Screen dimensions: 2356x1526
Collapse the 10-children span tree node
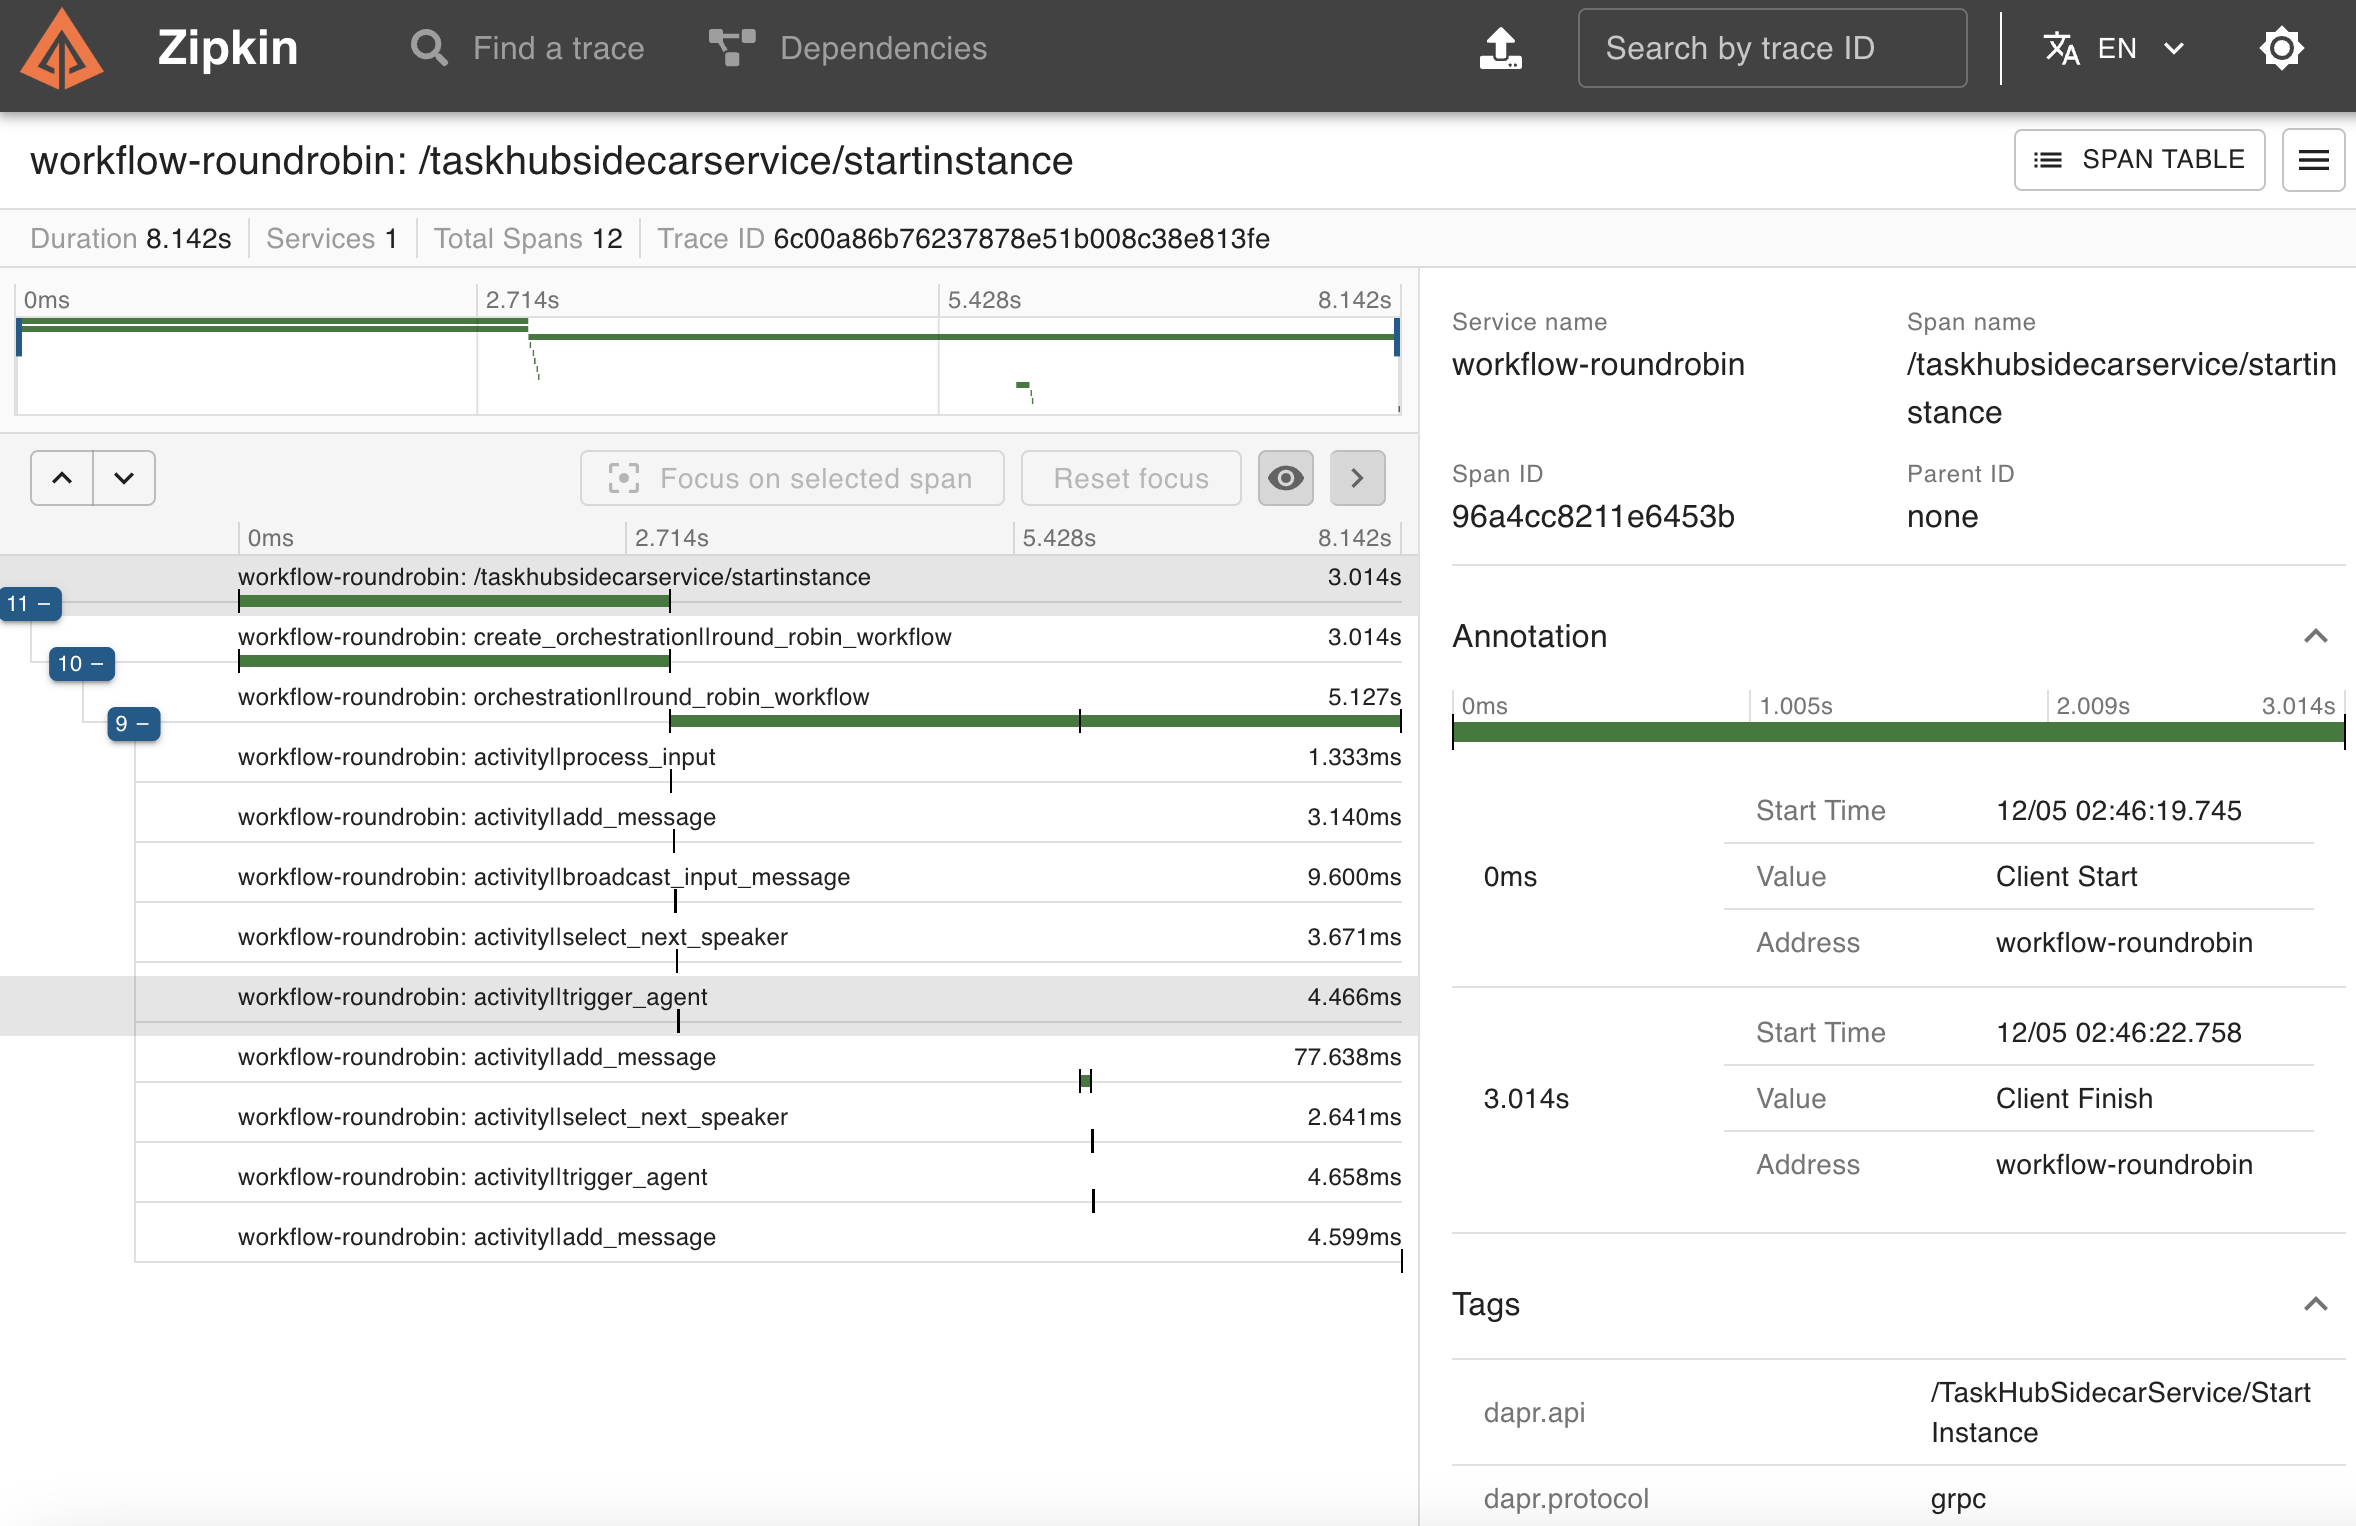[82, 664]
